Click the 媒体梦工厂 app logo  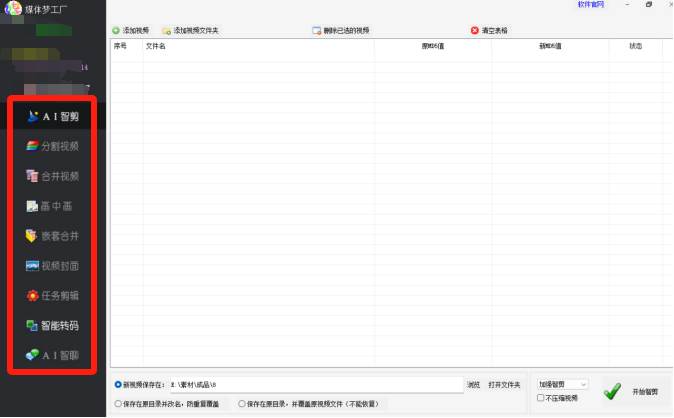coord(13,8)
